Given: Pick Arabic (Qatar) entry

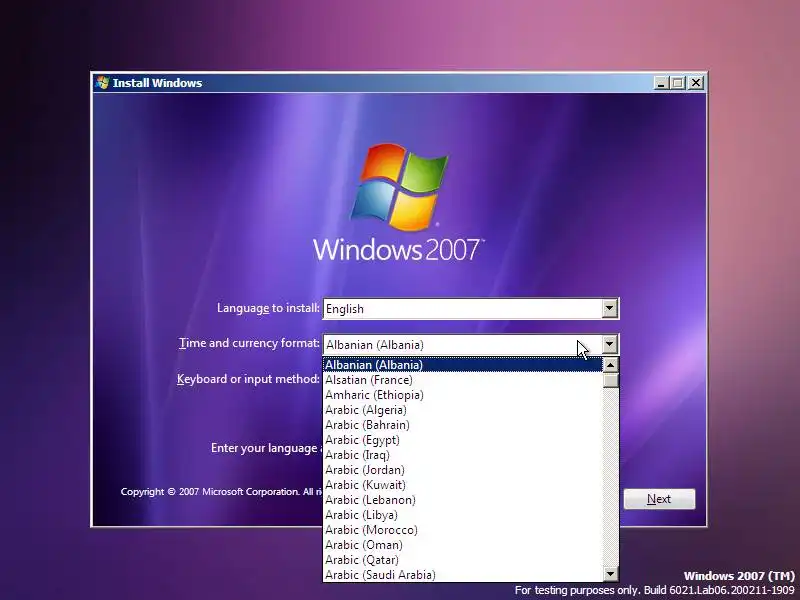Looking at the screenshot, I should click(463, 560).
